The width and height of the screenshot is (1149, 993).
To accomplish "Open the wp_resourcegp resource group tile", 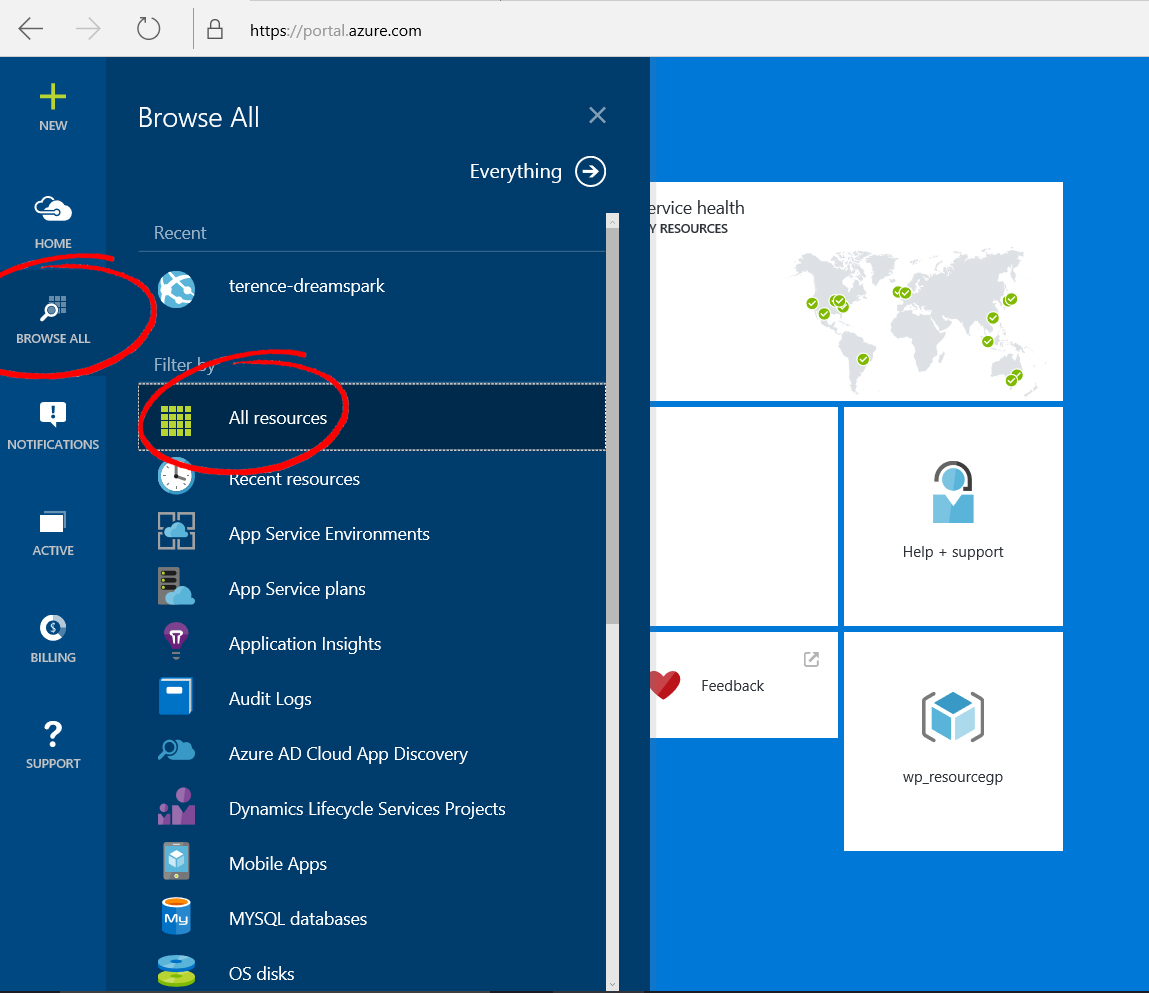I will coord(953,741).
